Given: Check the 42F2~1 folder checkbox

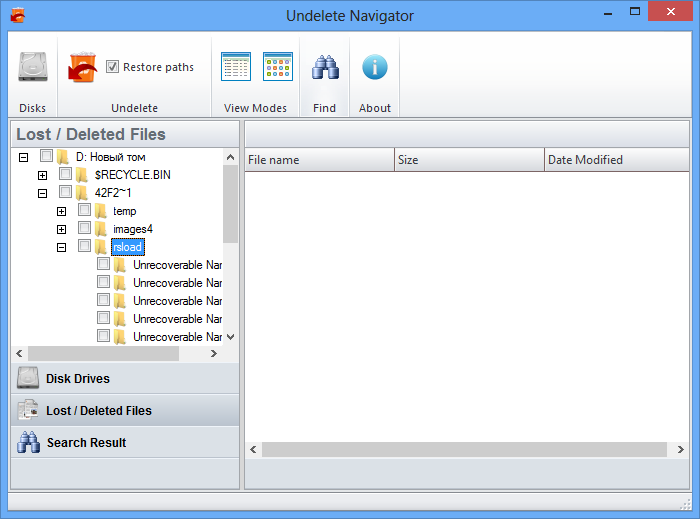Looking at the screenshot, I should pos(66,191).
